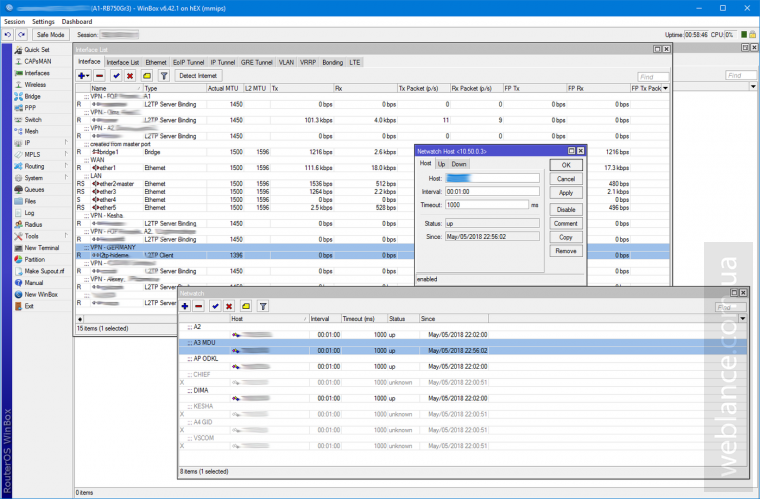The height and width of the screenshot is (499, 760).
Task: Click Detect Internet button
Action: (198, 76)
